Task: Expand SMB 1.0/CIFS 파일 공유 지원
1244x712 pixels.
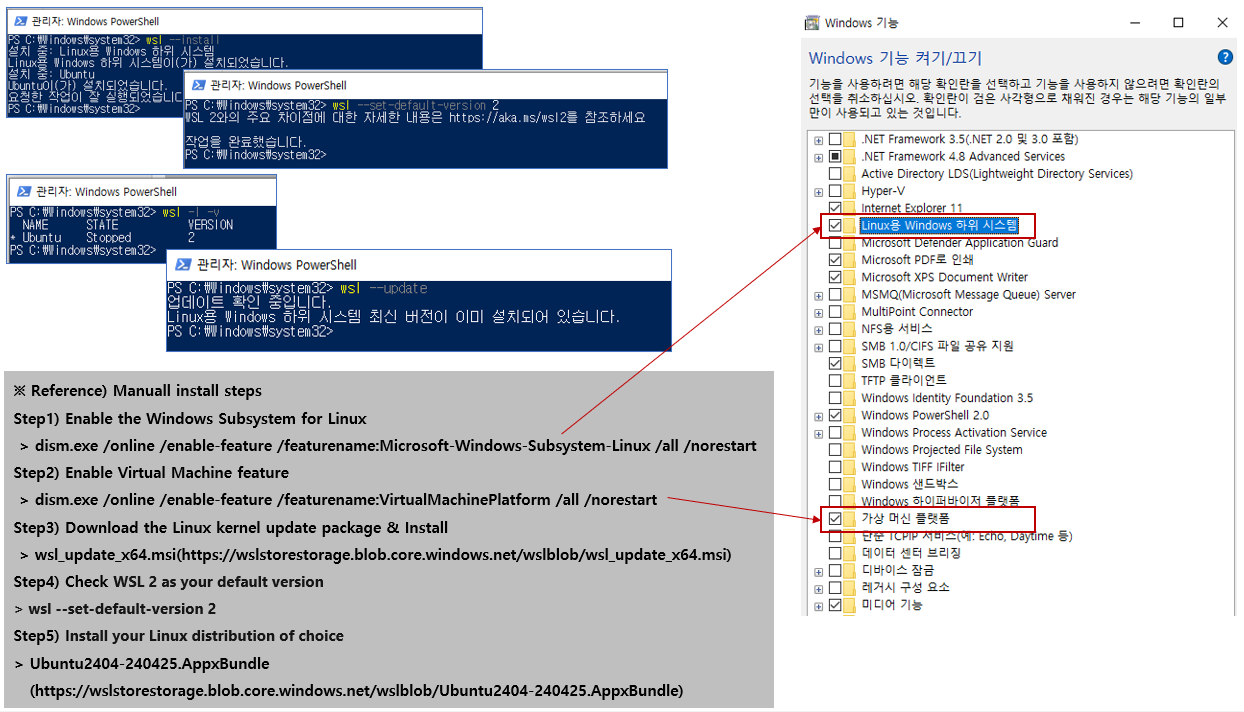Action: (819, 347)
